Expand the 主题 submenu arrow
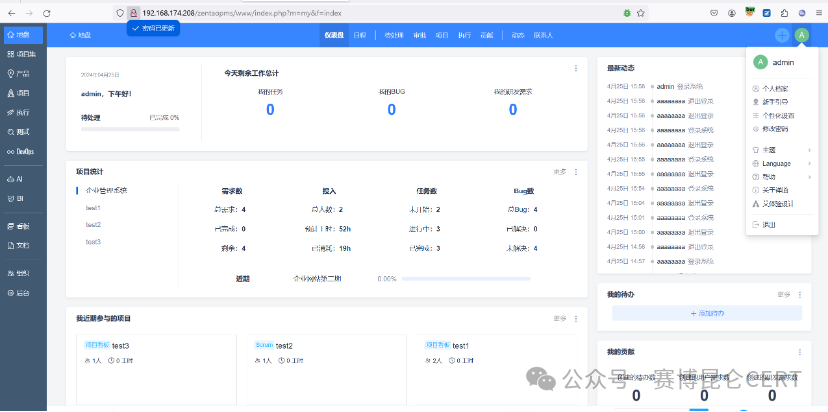 click(x=809, y=150)
